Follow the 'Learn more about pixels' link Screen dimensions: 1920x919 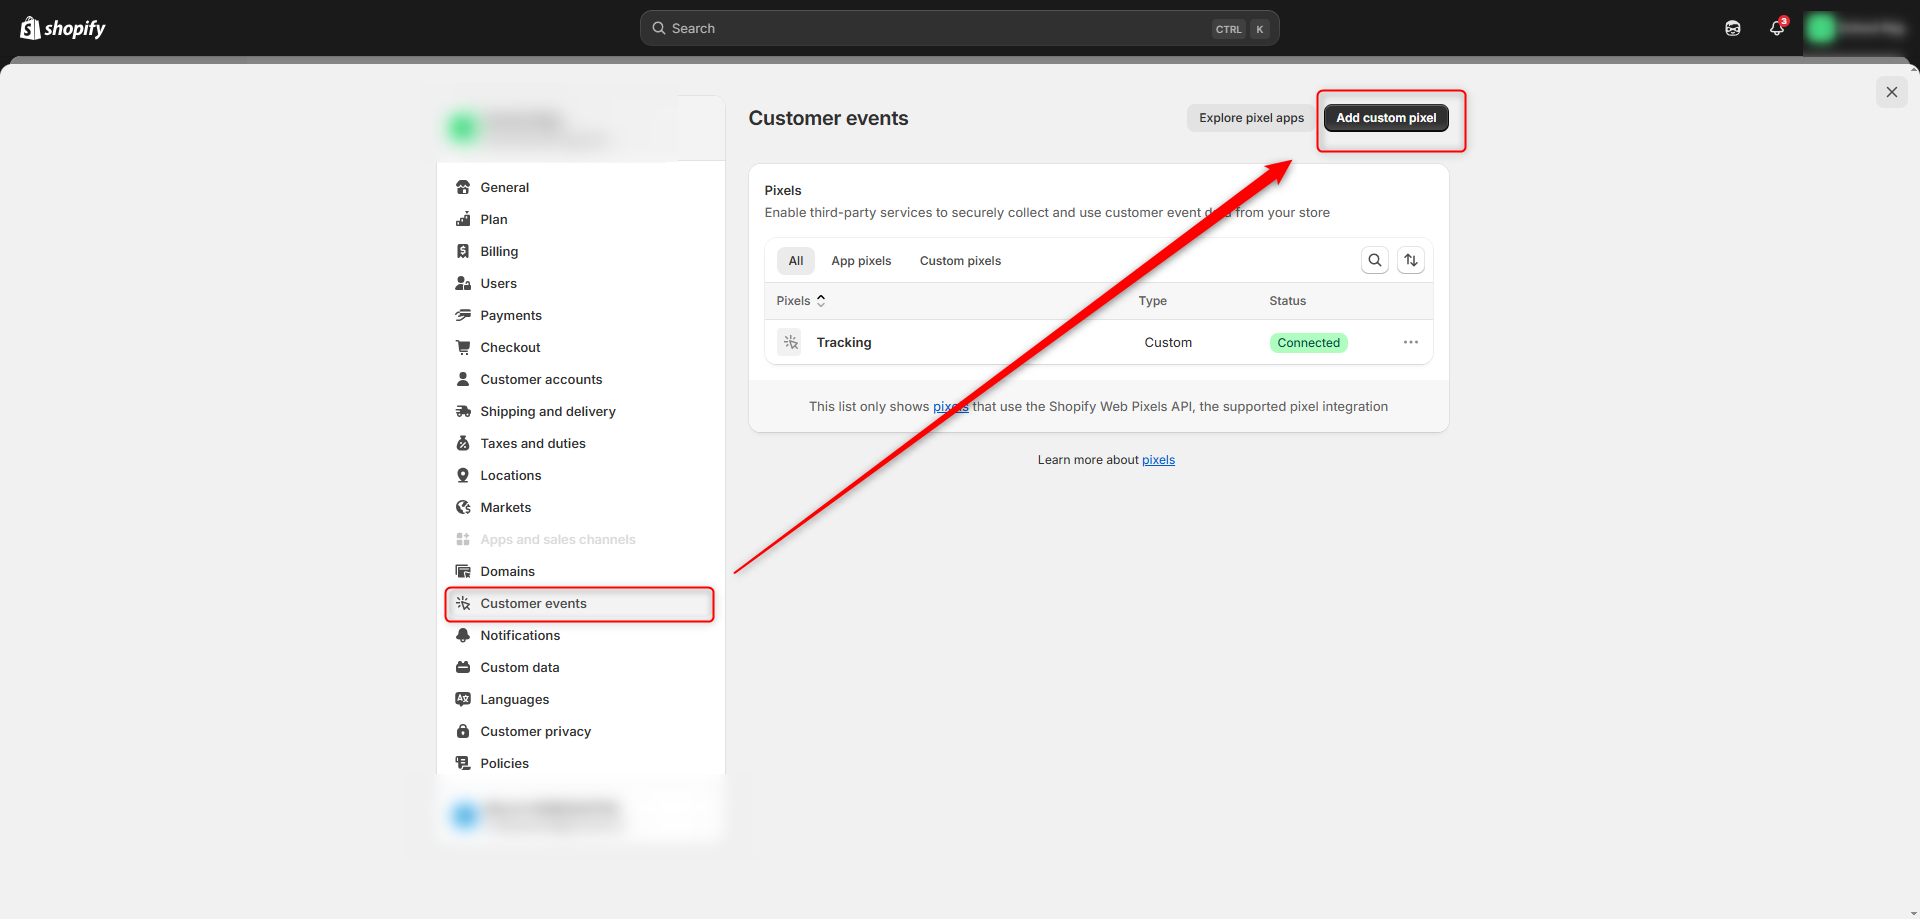[x=1158, y=459]
